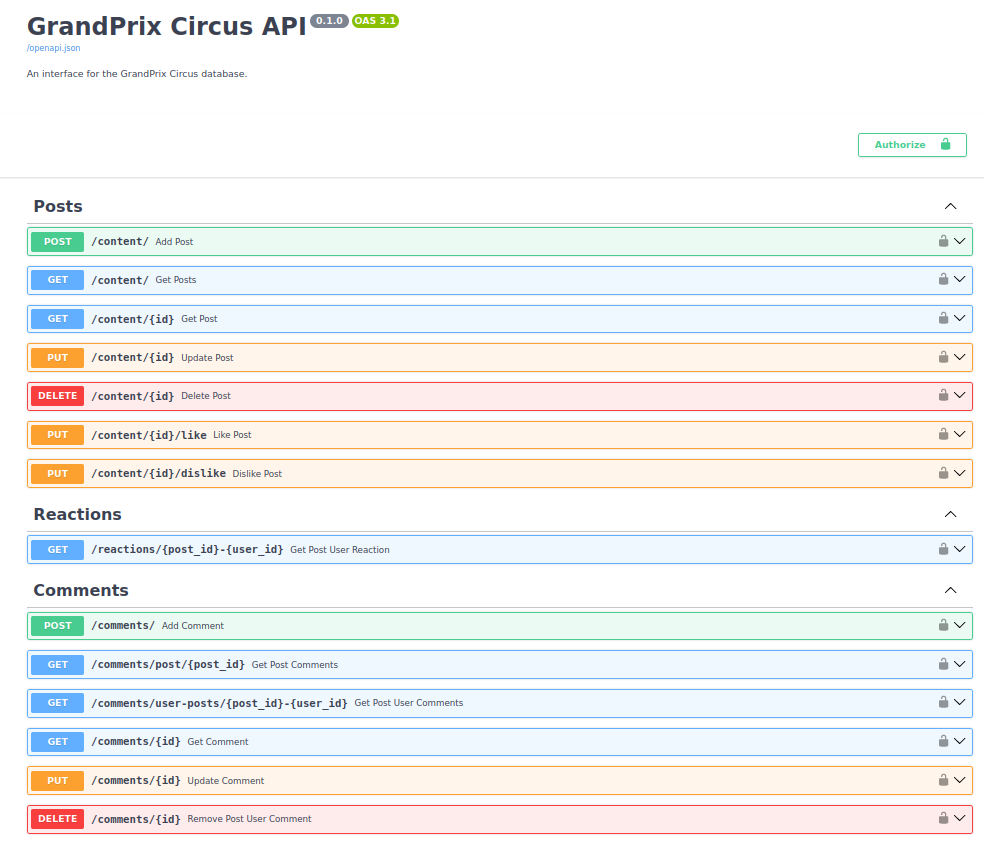Click the Authorize button
This screenshot has width=984, height=845.
pos(911,144)
